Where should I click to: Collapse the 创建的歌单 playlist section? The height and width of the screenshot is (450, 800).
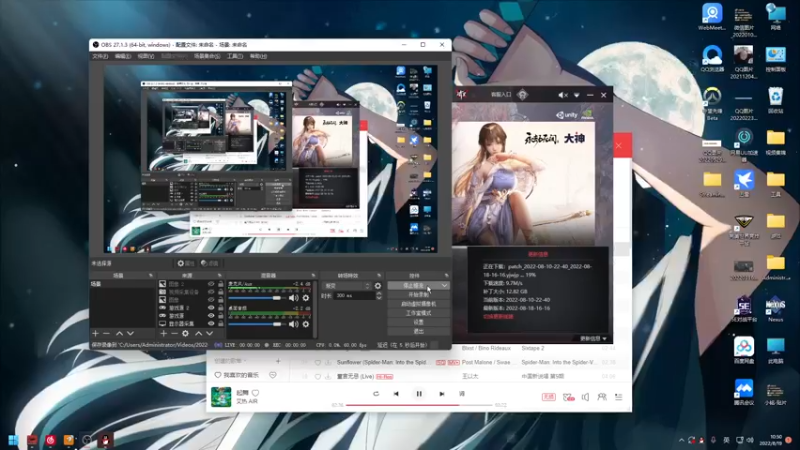coord(230,361)
